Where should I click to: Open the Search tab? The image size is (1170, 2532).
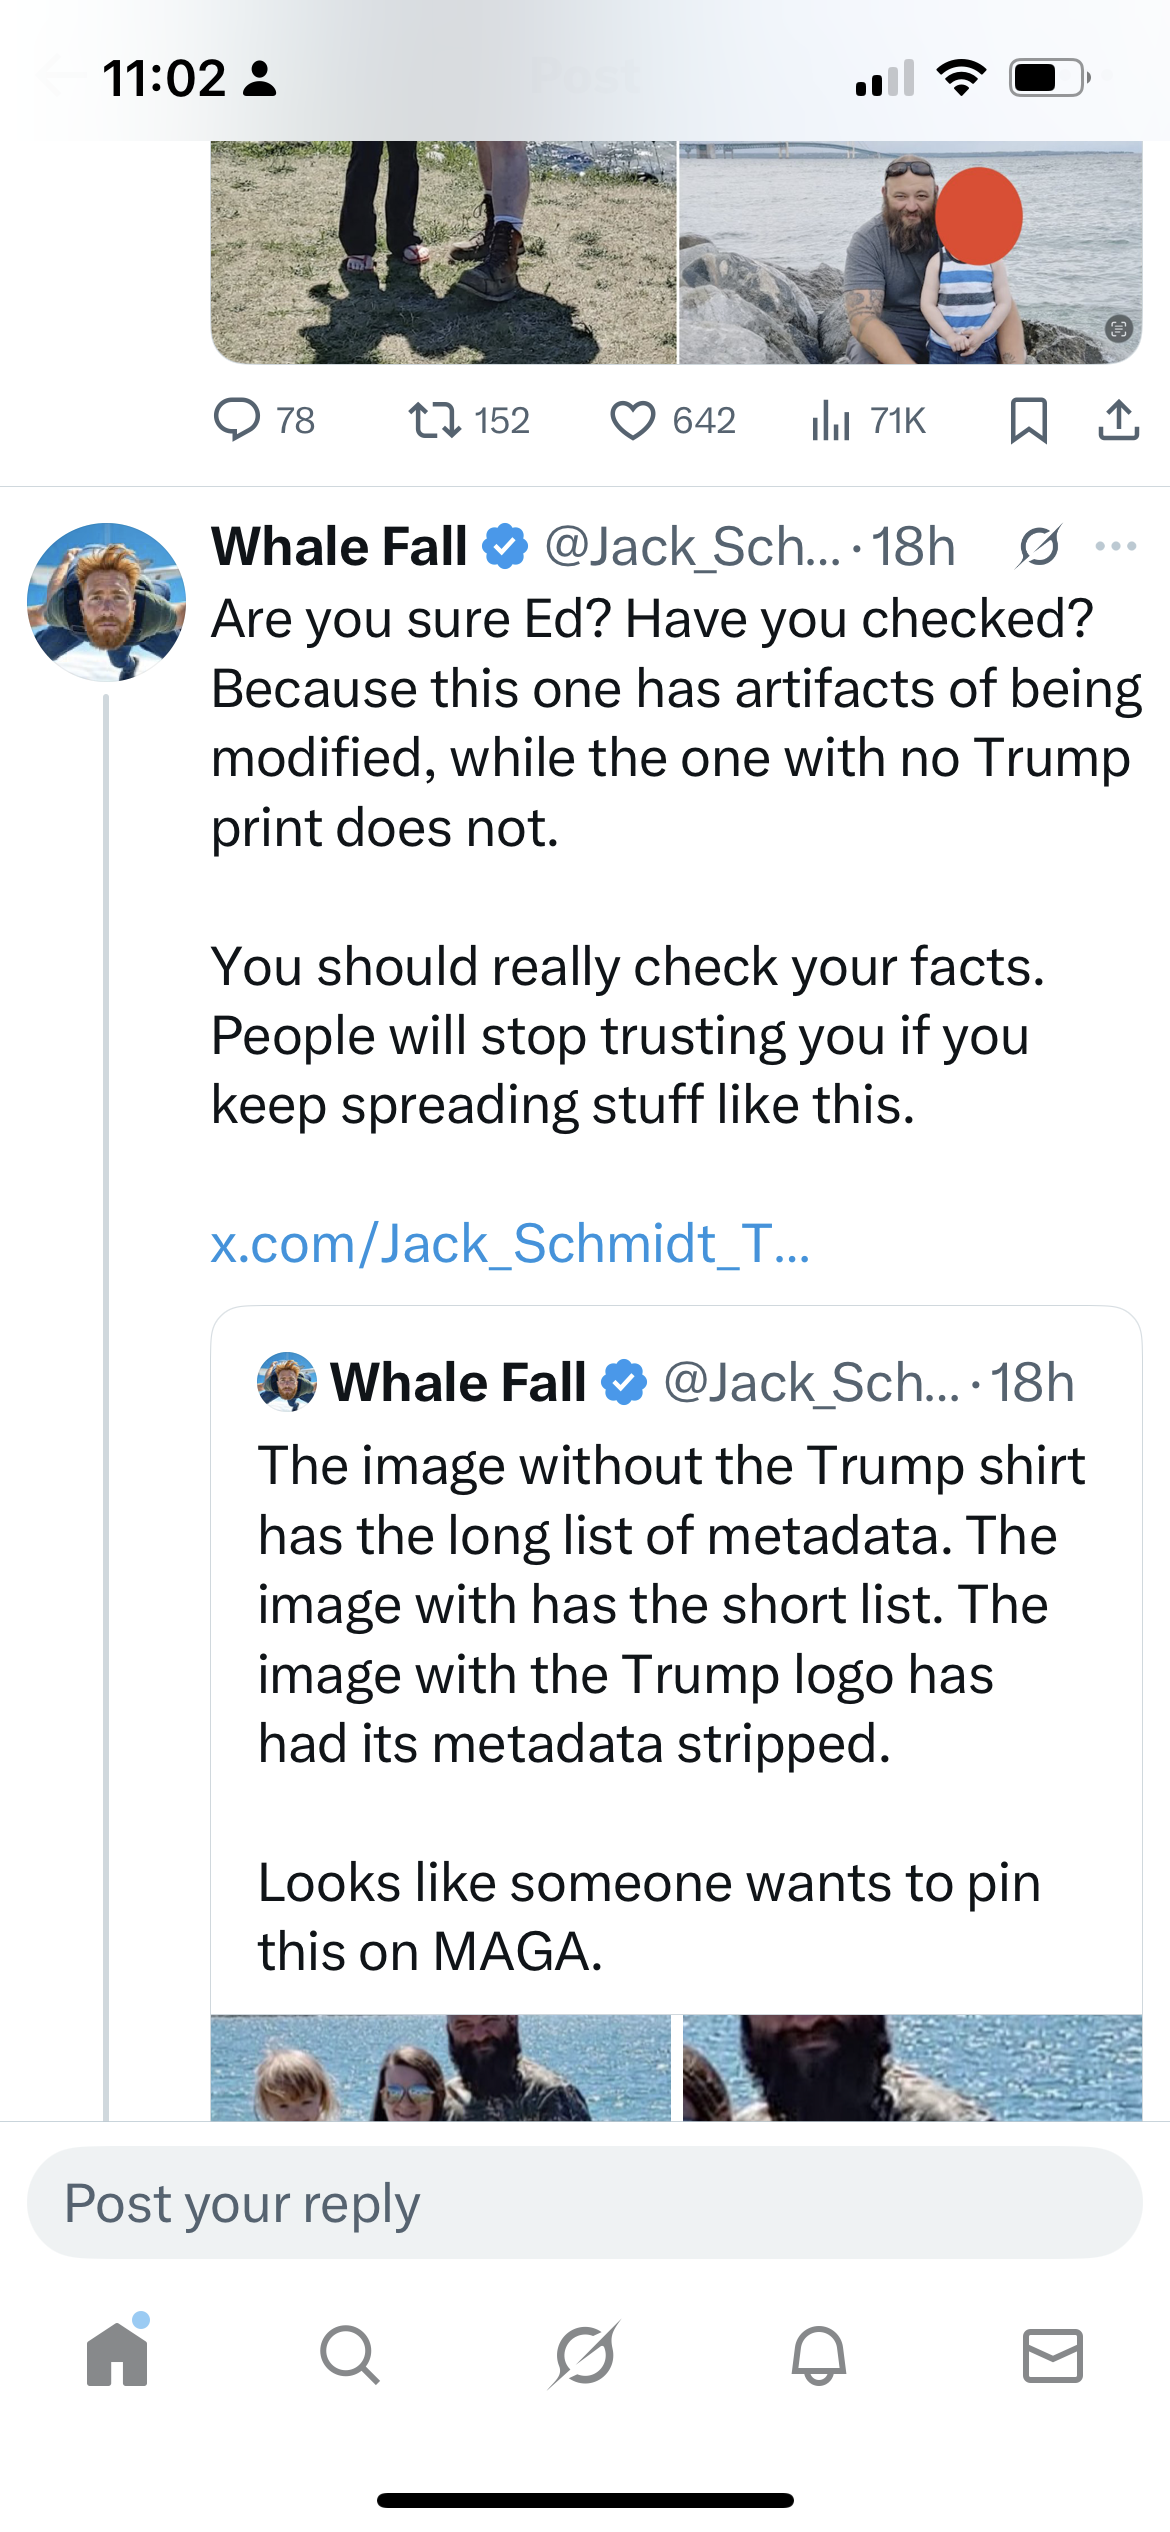click(350, 2355)
